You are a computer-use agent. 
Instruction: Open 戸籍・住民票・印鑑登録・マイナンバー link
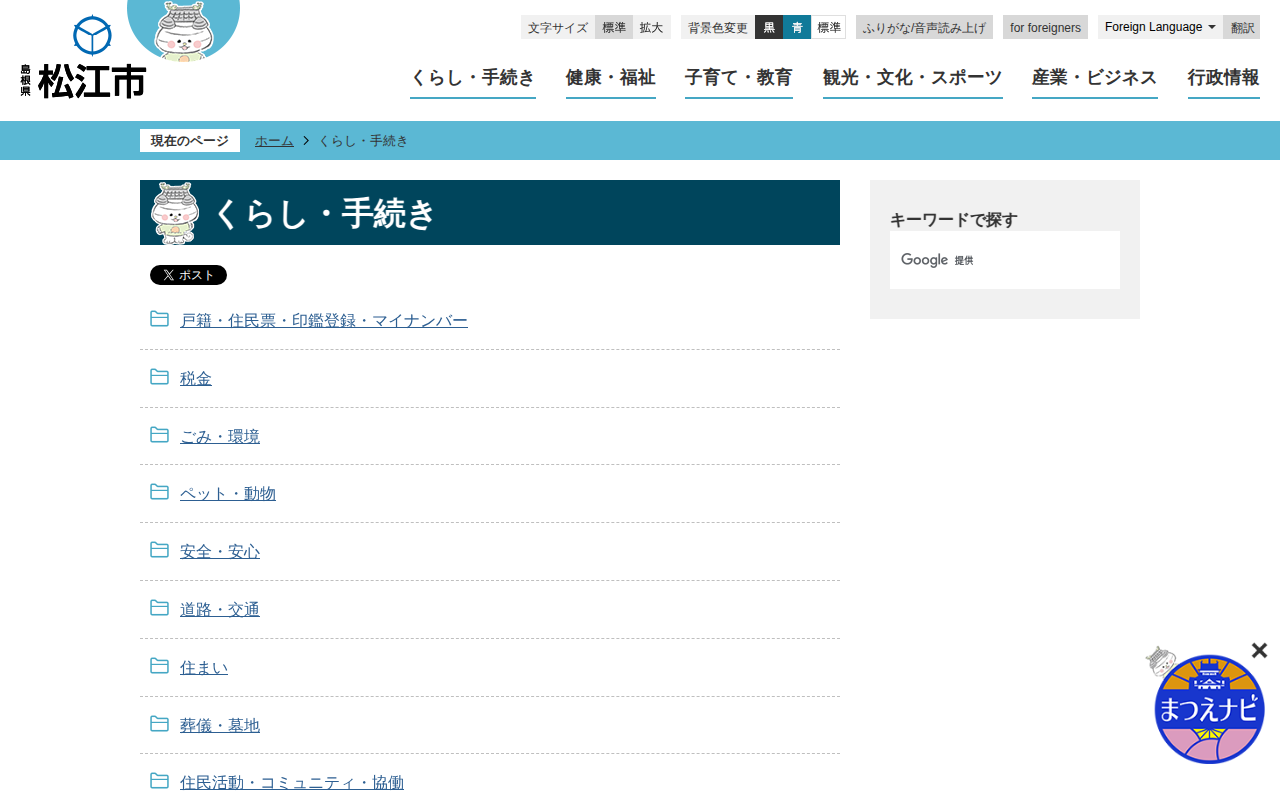coord(324,320)
